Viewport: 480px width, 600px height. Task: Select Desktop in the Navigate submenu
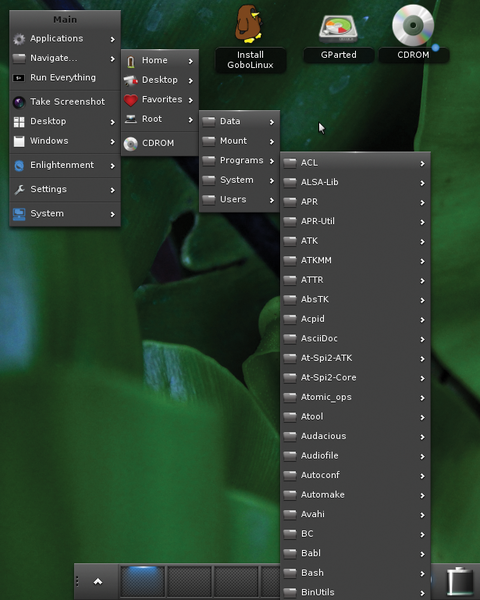tap(160, 80)
